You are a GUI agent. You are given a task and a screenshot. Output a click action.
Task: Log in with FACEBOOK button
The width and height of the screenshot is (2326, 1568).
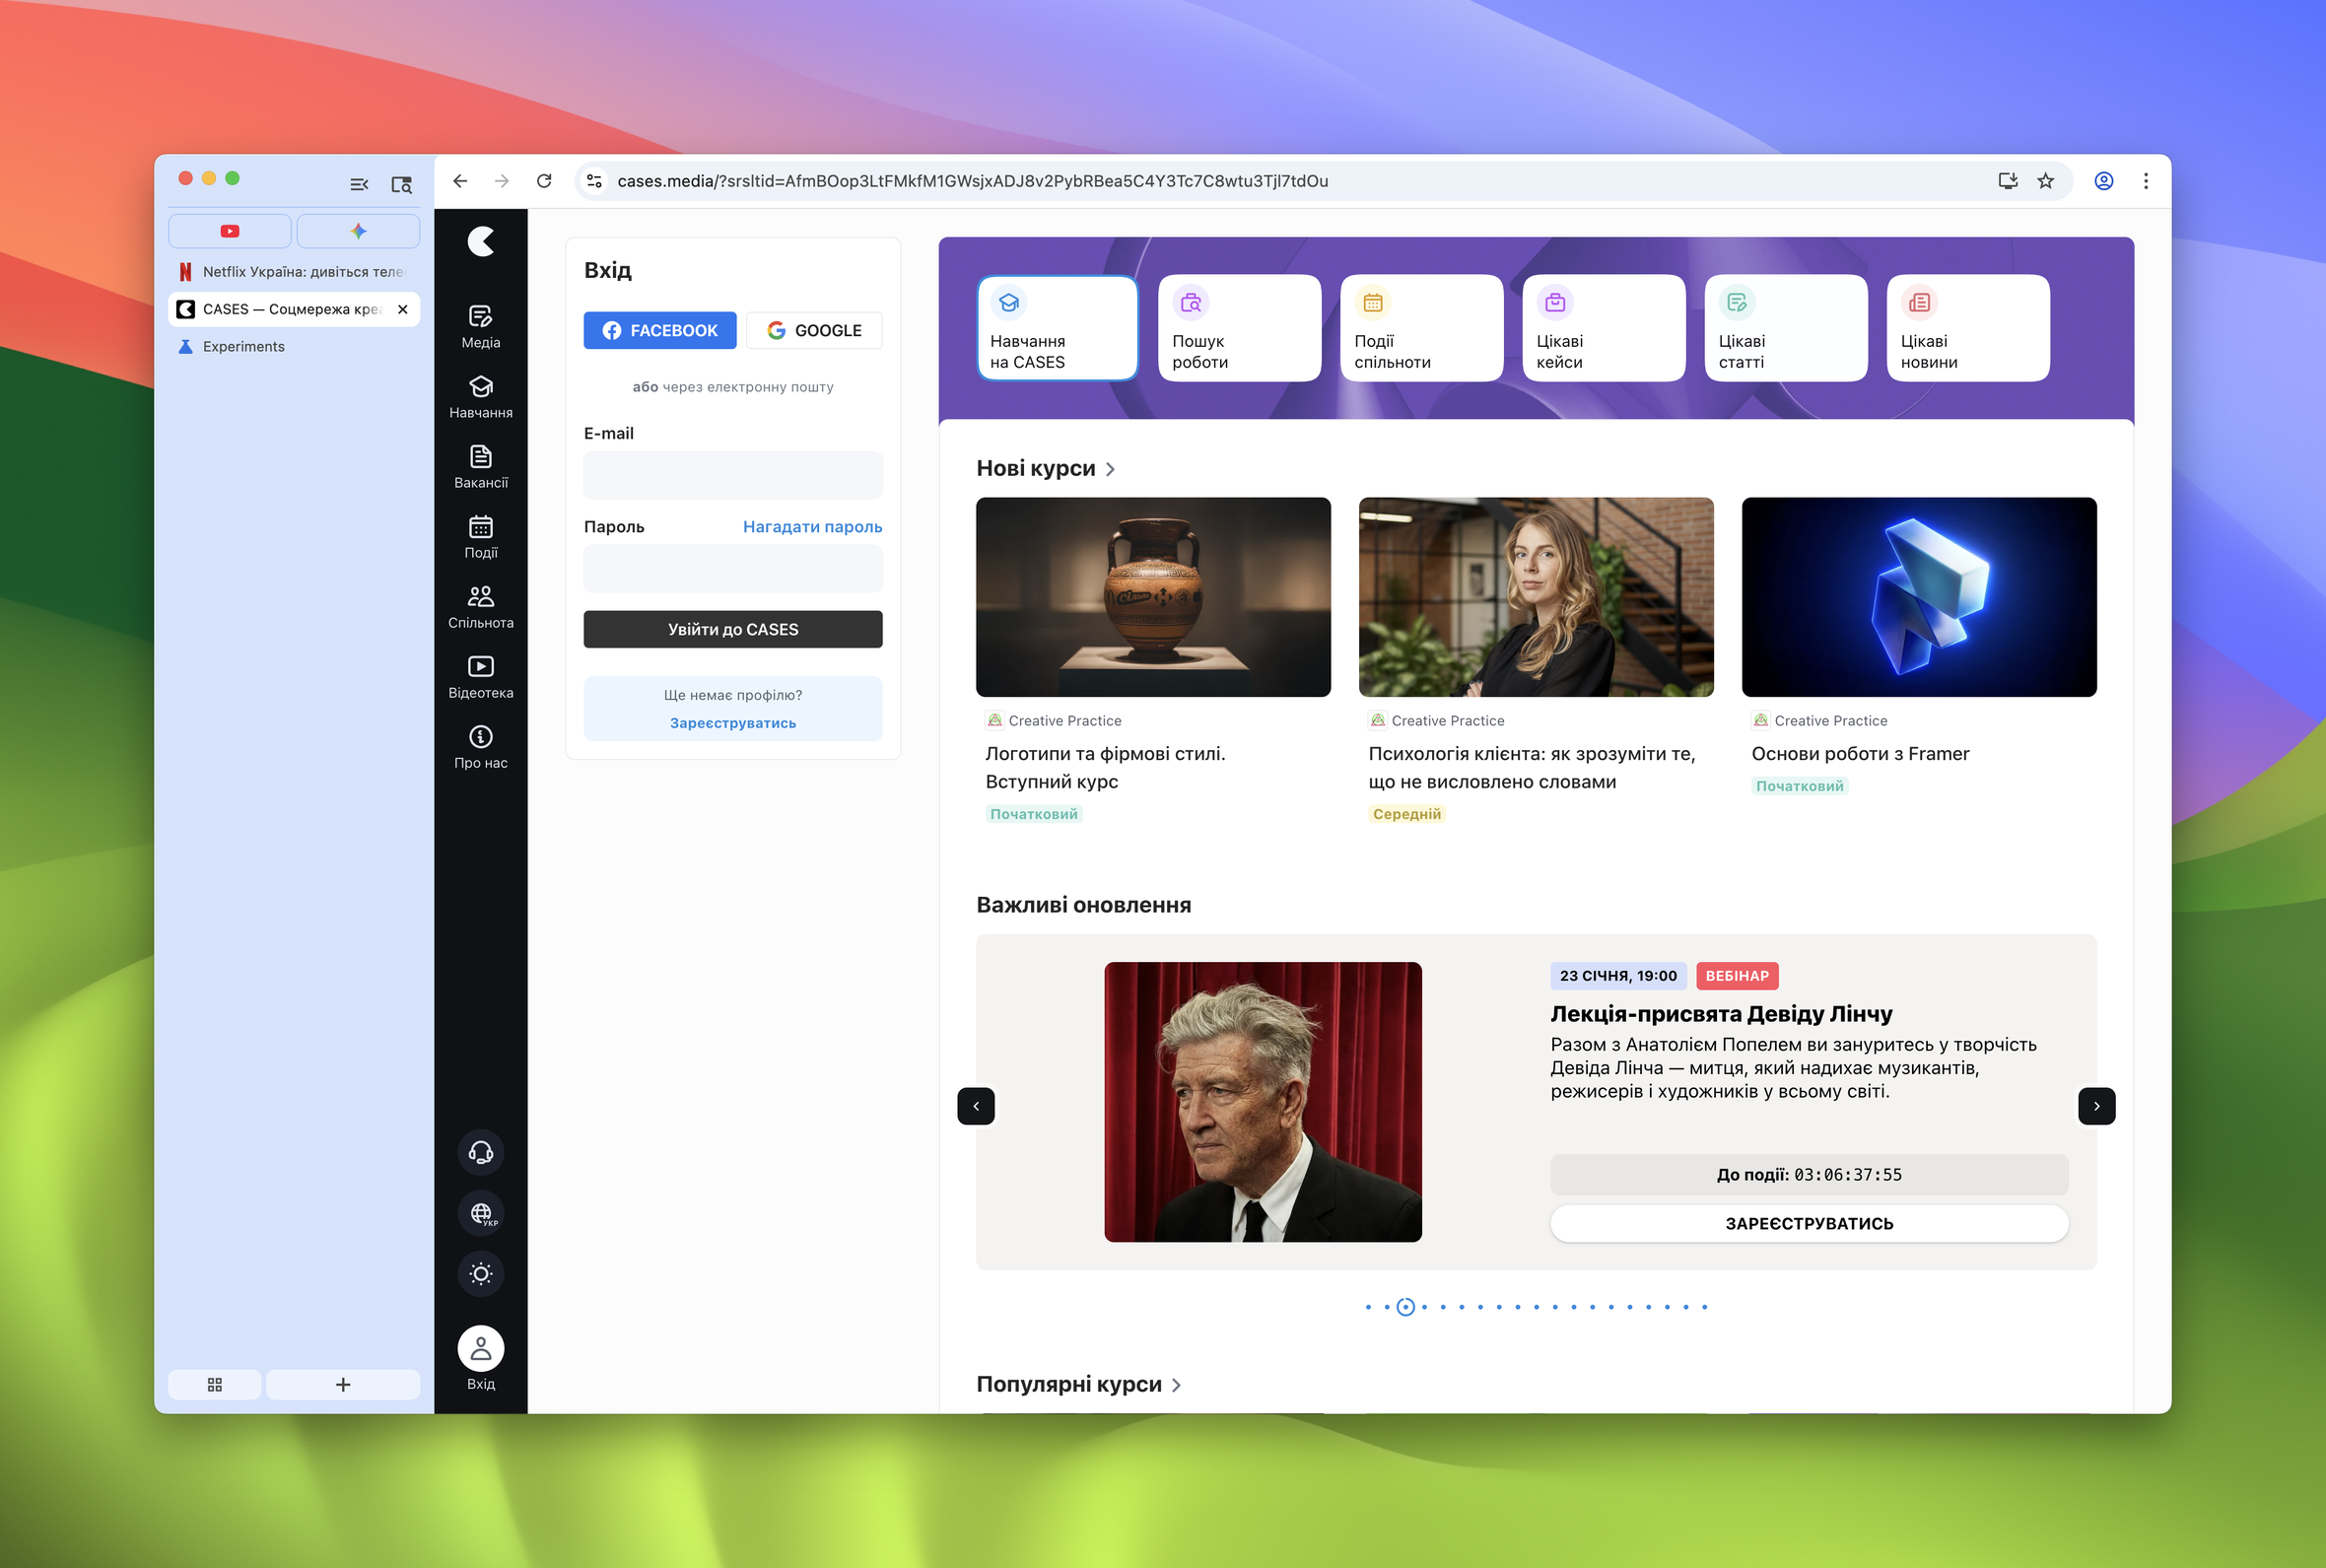tap(659, 330)
